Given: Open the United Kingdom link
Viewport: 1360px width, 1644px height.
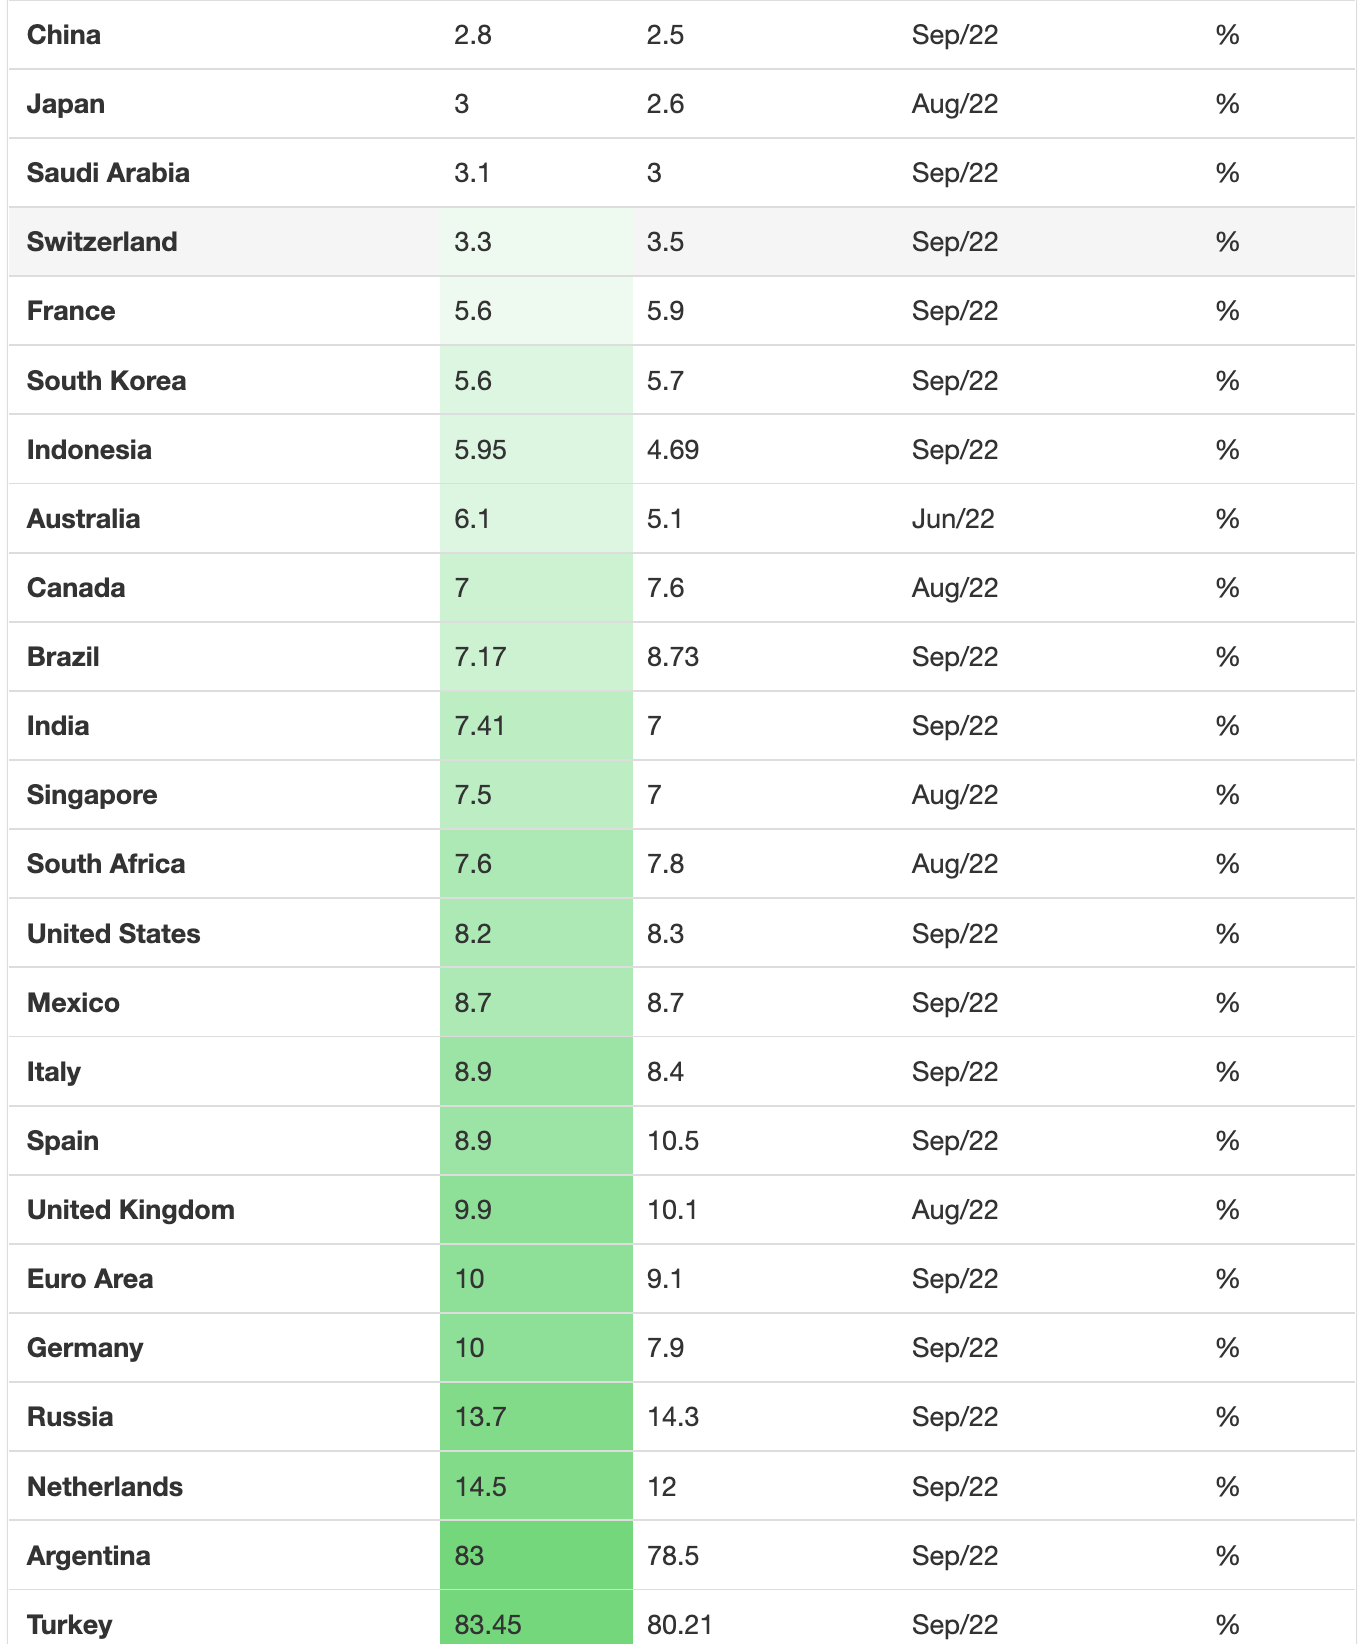Looking at the screenshot, I should pos(131,1210).
